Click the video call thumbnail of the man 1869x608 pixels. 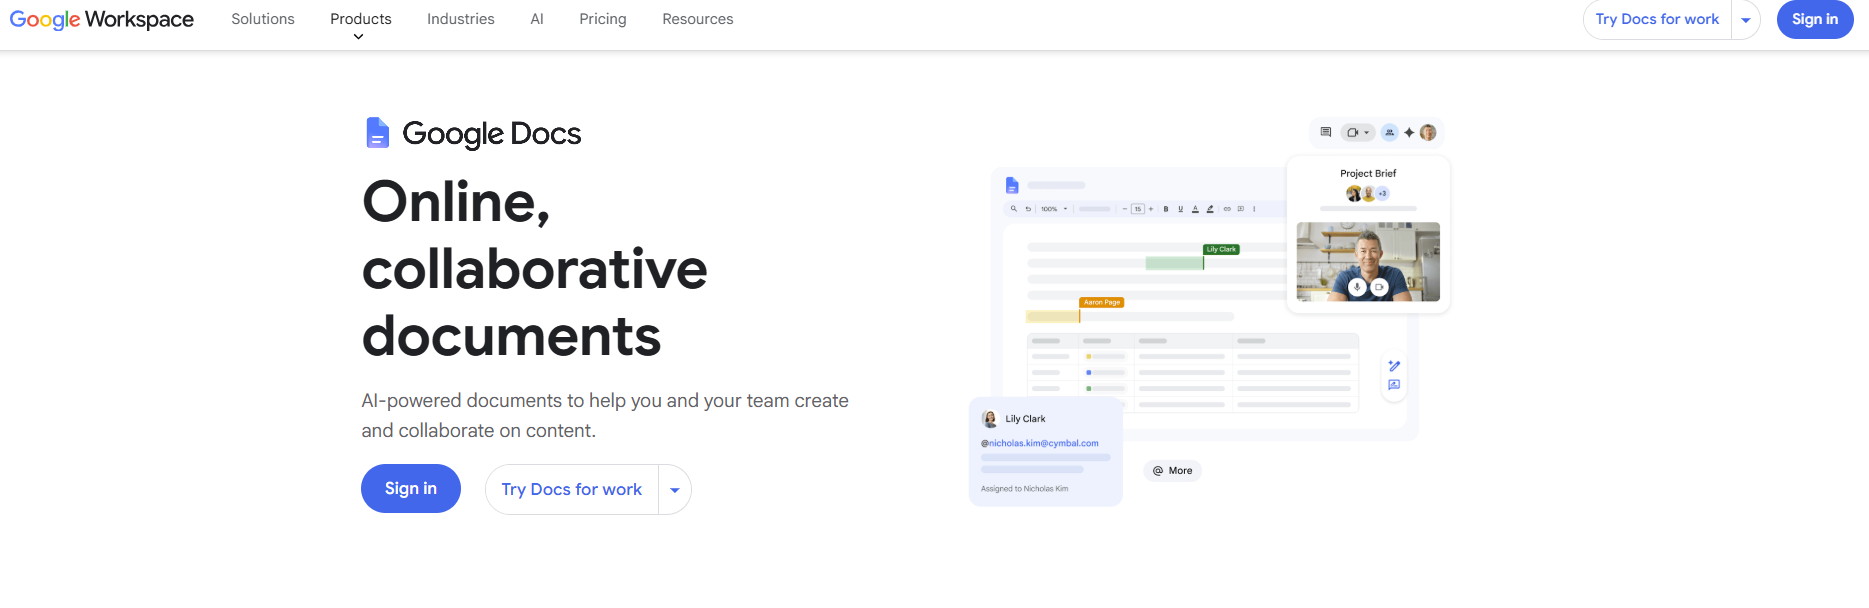1368,262
